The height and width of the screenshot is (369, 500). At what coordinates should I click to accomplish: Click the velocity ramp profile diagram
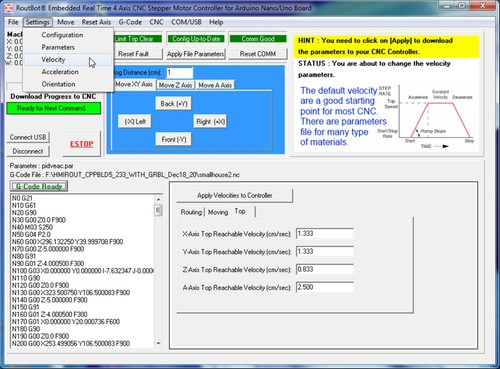(x=426, y=117)
